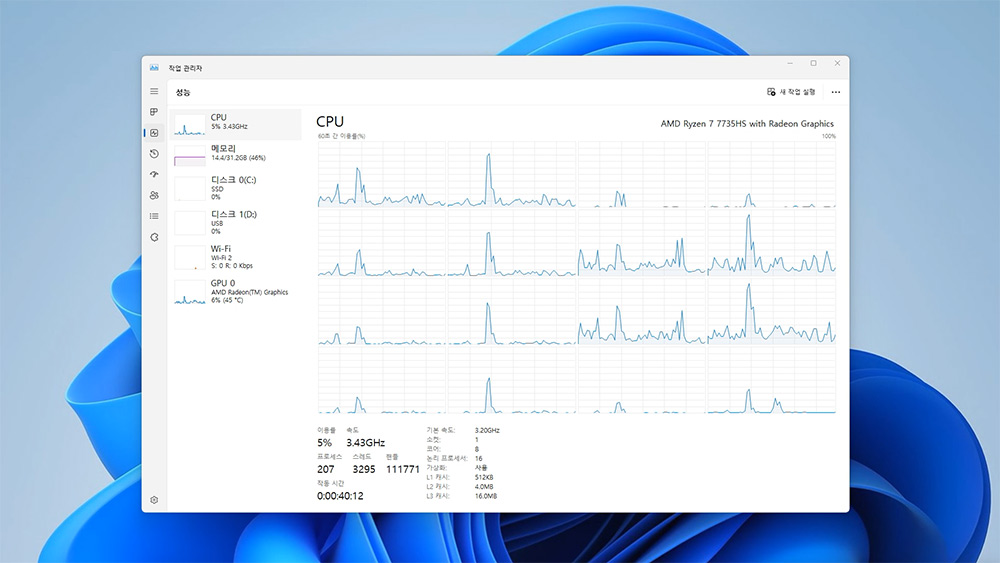1000x563 pixels.
Task: Click the 3295 threads value
Action: point(364,469)
